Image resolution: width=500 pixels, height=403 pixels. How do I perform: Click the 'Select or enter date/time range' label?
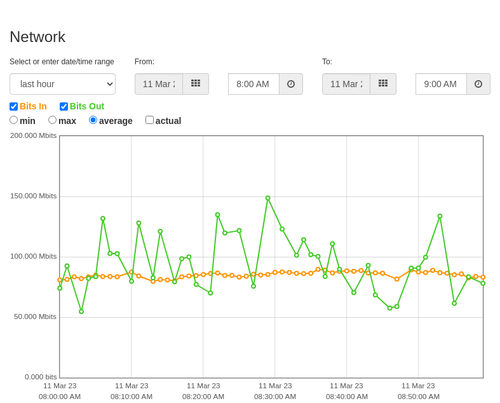click(x=62, y=62)
